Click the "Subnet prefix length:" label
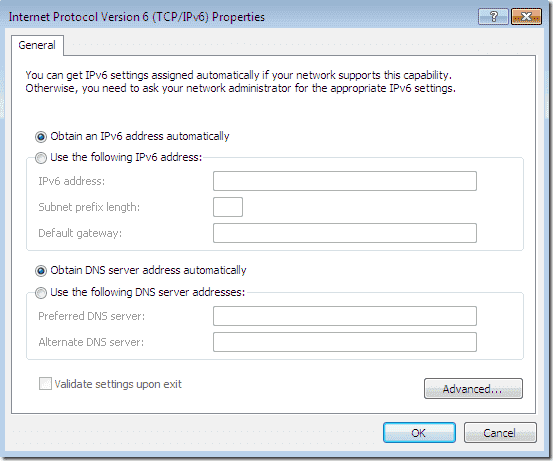 89,207
